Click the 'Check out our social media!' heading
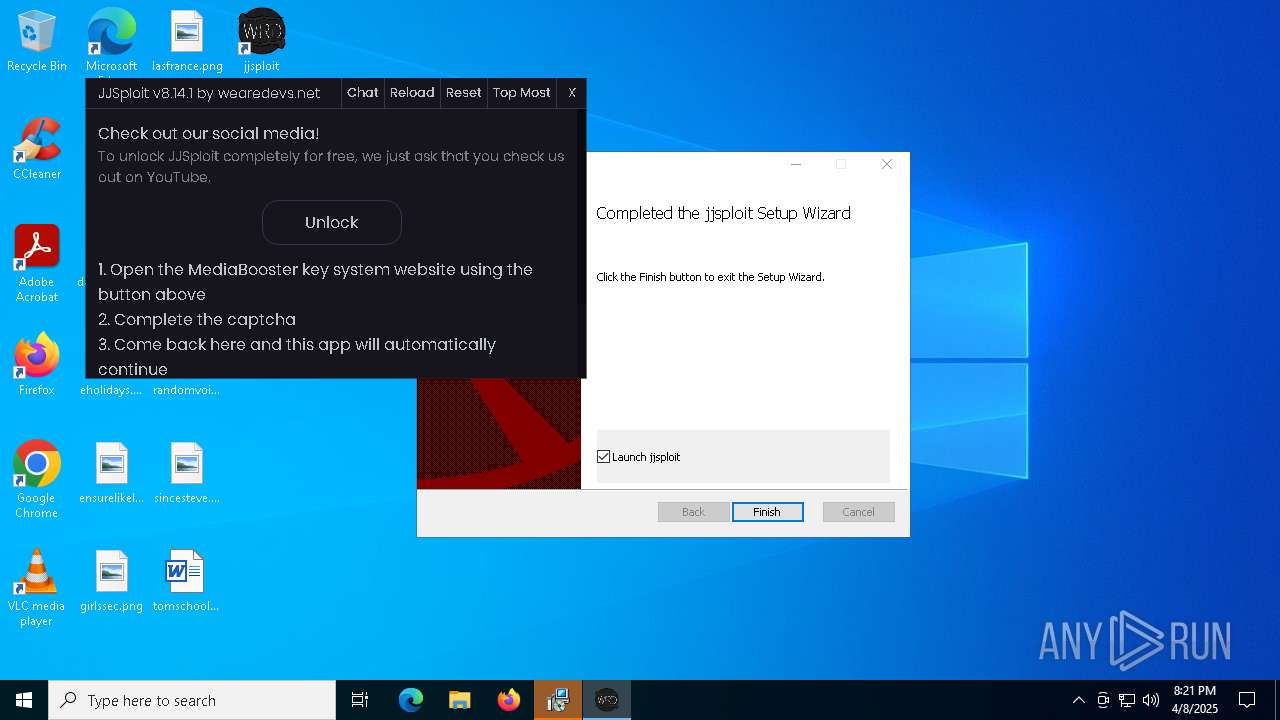The width and height of the screenshot is (1280, 720). [208, 133]
